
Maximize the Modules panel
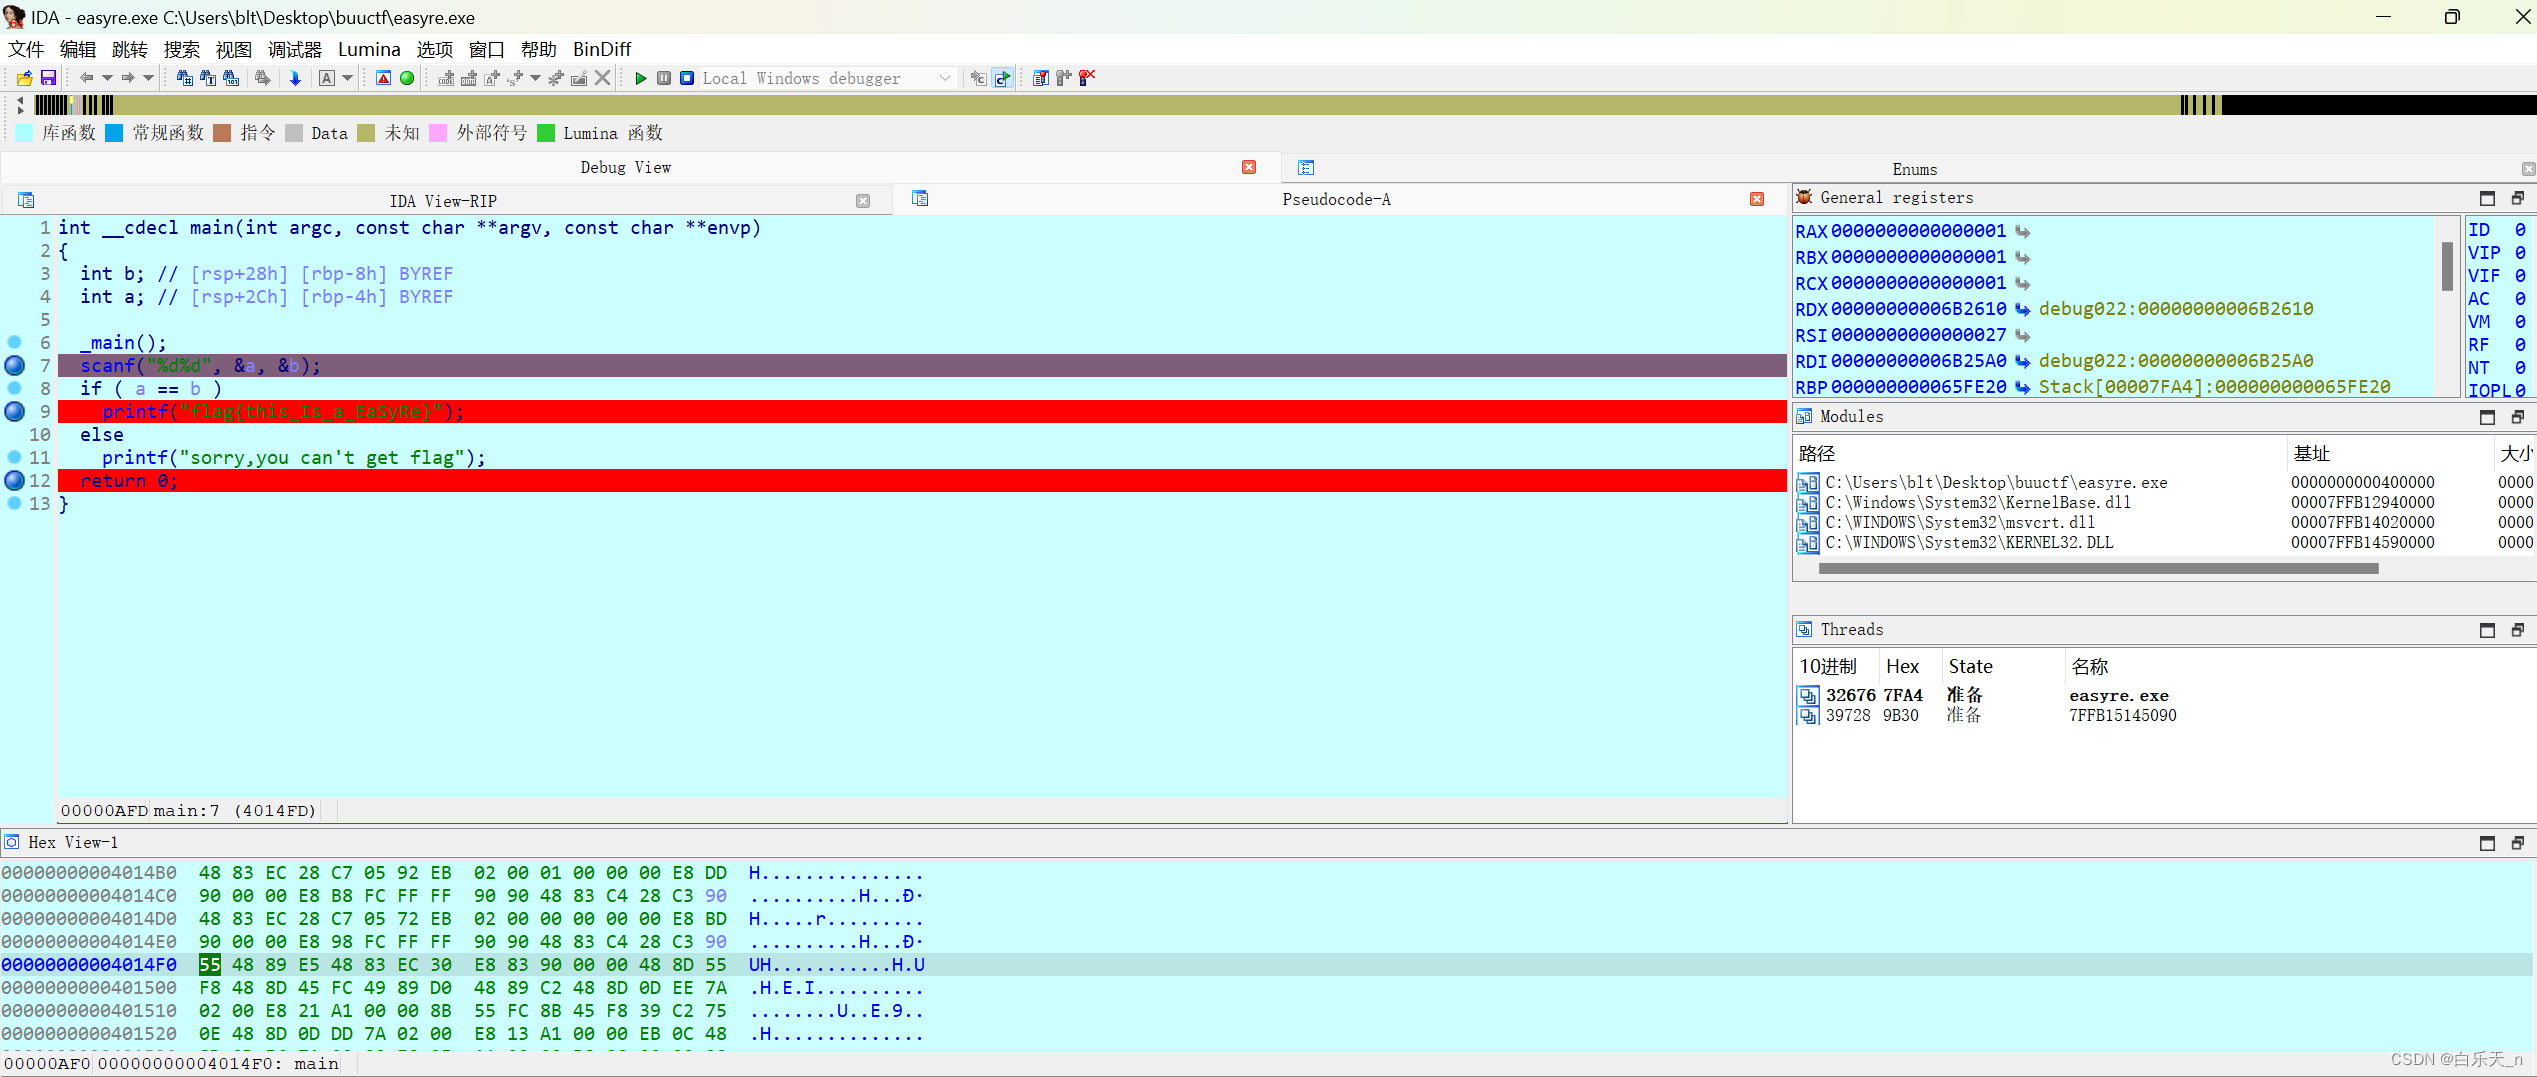point(2488,417)
